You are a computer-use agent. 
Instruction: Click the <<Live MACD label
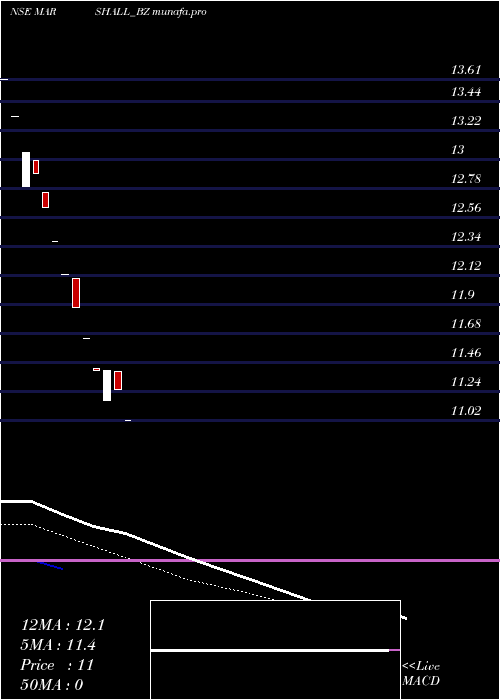click(421, 673)
